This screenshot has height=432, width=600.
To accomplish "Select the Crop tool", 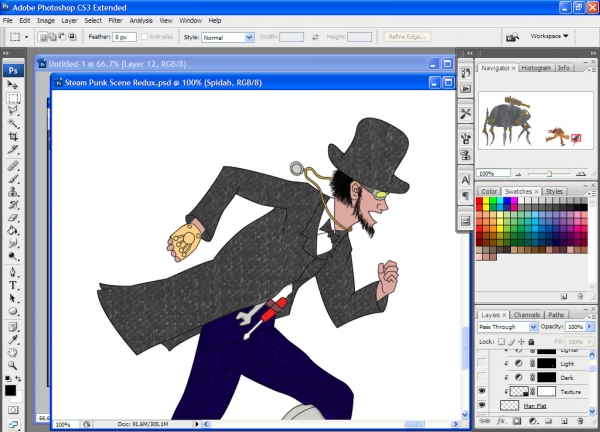I will point(13,136).
